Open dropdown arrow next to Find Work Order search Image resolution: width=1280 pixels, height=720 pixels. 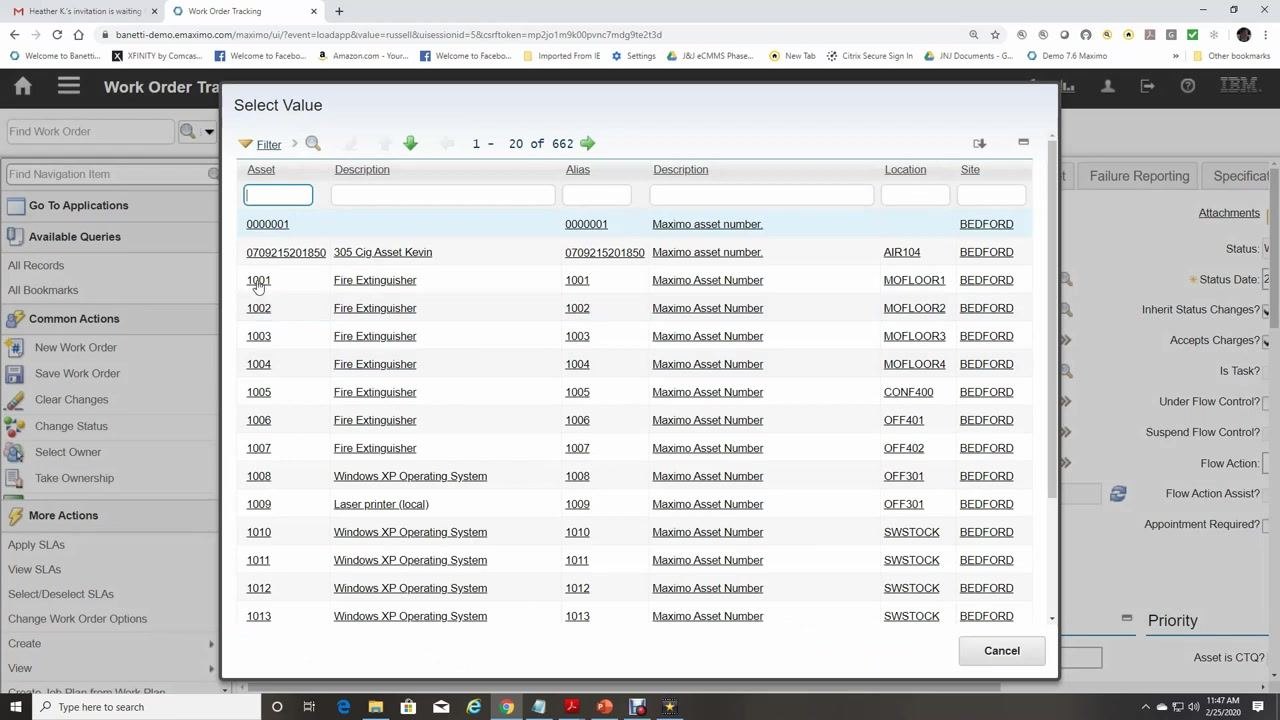209,131
